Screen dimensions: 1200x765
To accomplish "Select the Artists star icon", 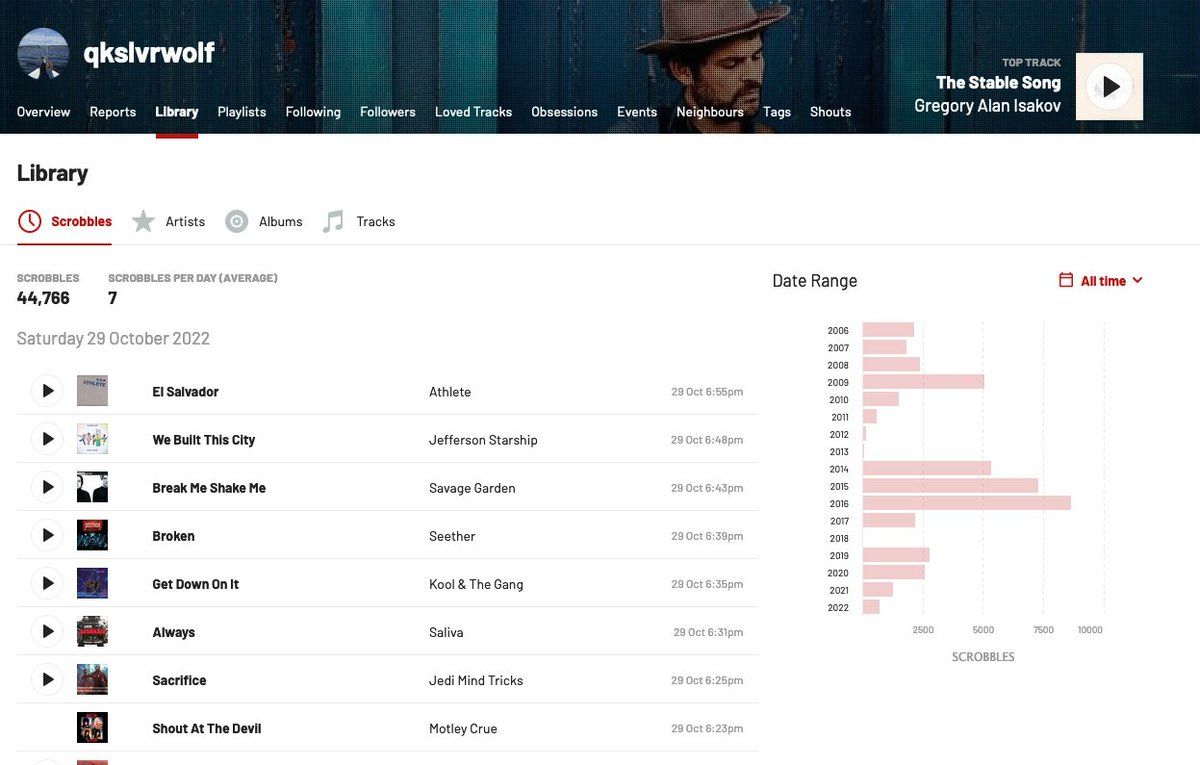I will [x=144, y=221].
